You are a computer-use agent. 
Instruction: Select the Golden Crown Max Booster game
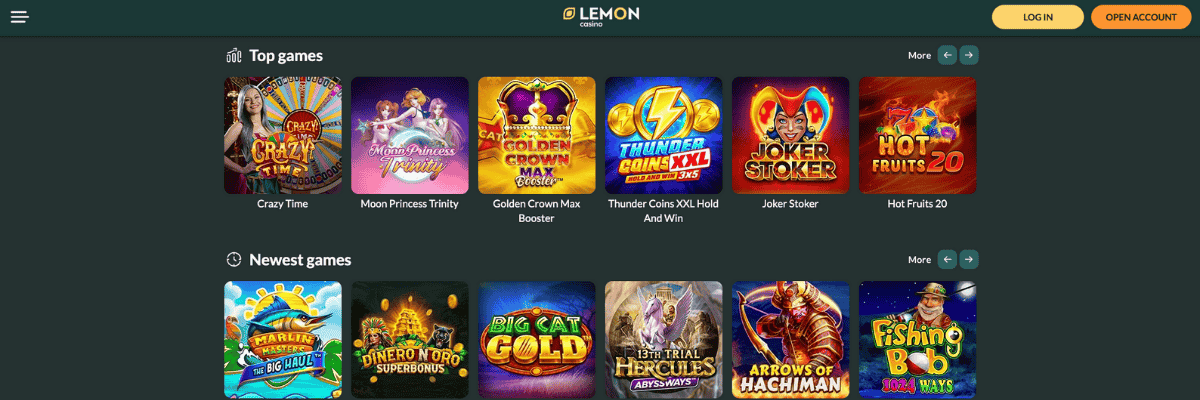536,135
